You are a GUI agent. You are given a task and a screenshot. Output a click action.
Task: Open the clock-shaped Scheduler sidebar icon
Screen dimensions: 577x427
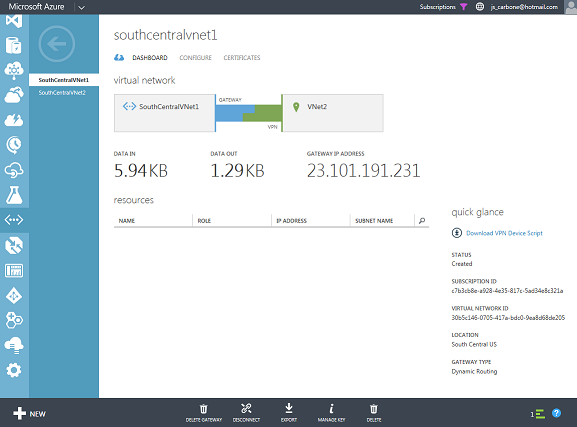click(x=14, y=145)
